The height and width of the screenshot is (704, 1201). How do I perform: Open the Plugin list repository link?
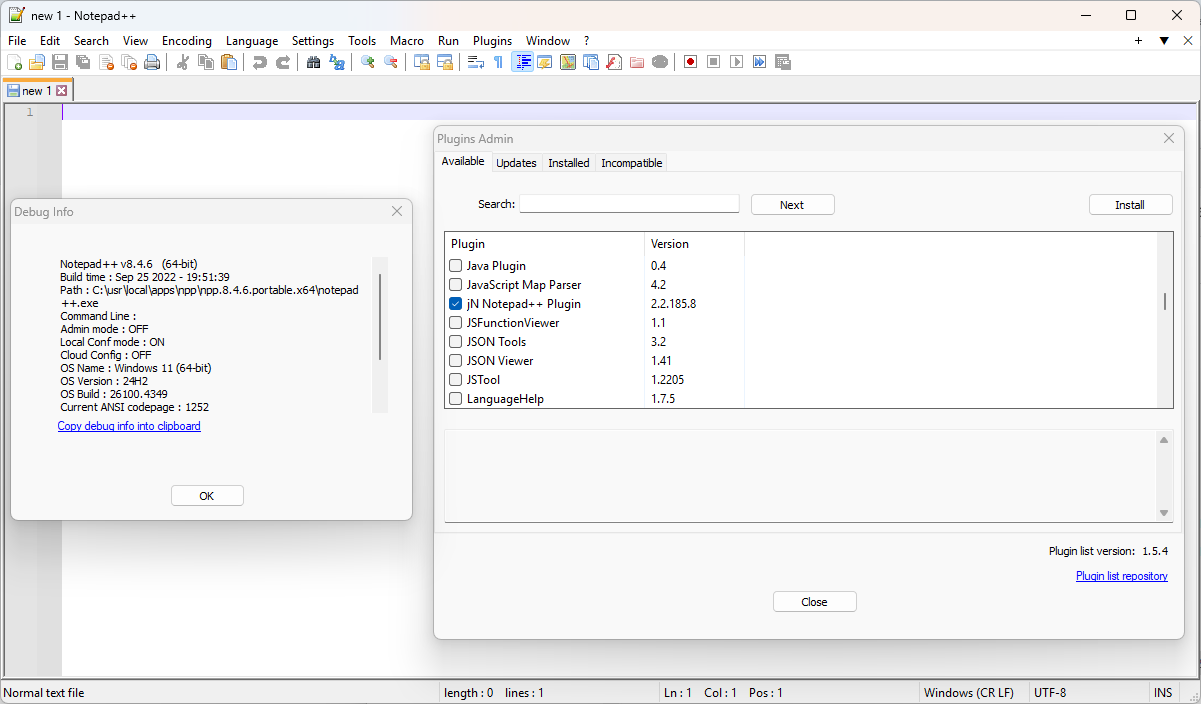pyautogui.click(x=1121, y=576)
